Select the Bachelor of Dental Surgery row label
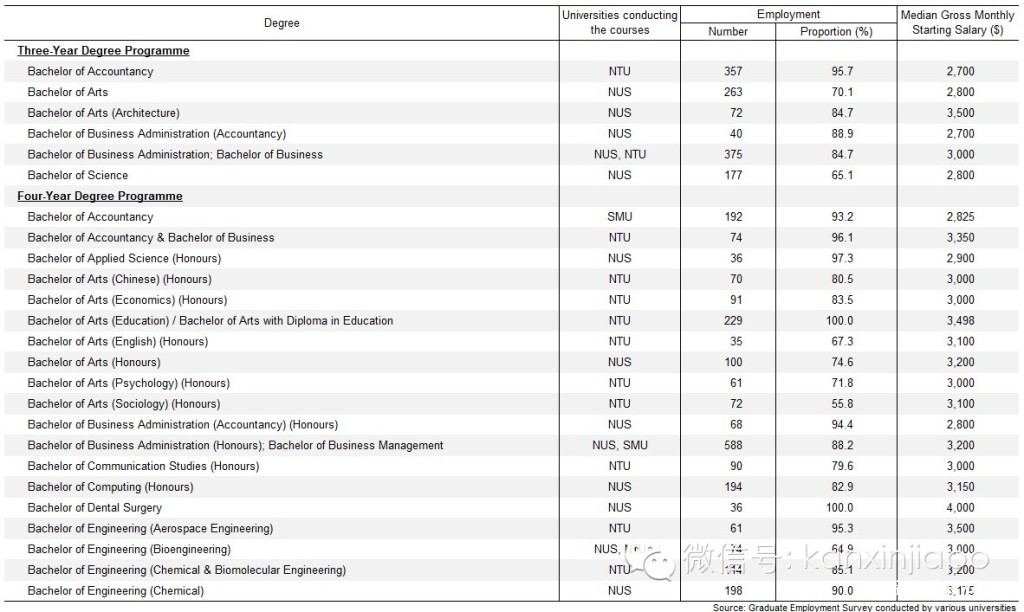Screen dimensions: 1024x612 click(x=94, y=508)
